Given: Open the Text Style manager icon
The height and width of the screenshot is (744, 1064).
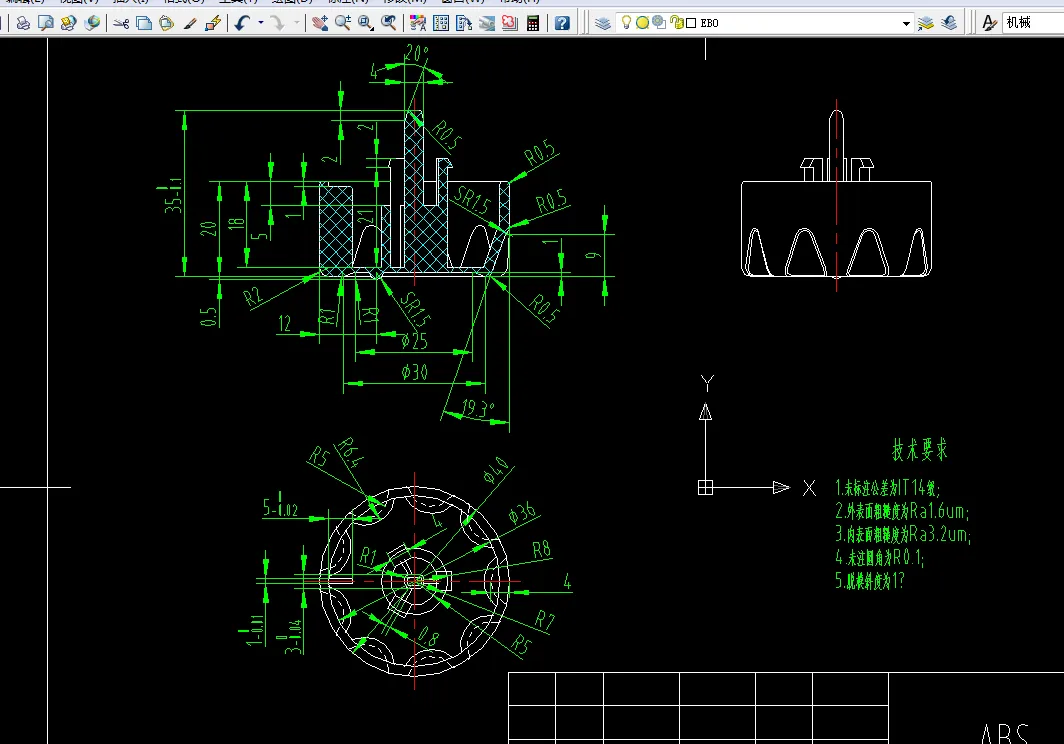Looking at the screenshot, I should pos(989,23).
